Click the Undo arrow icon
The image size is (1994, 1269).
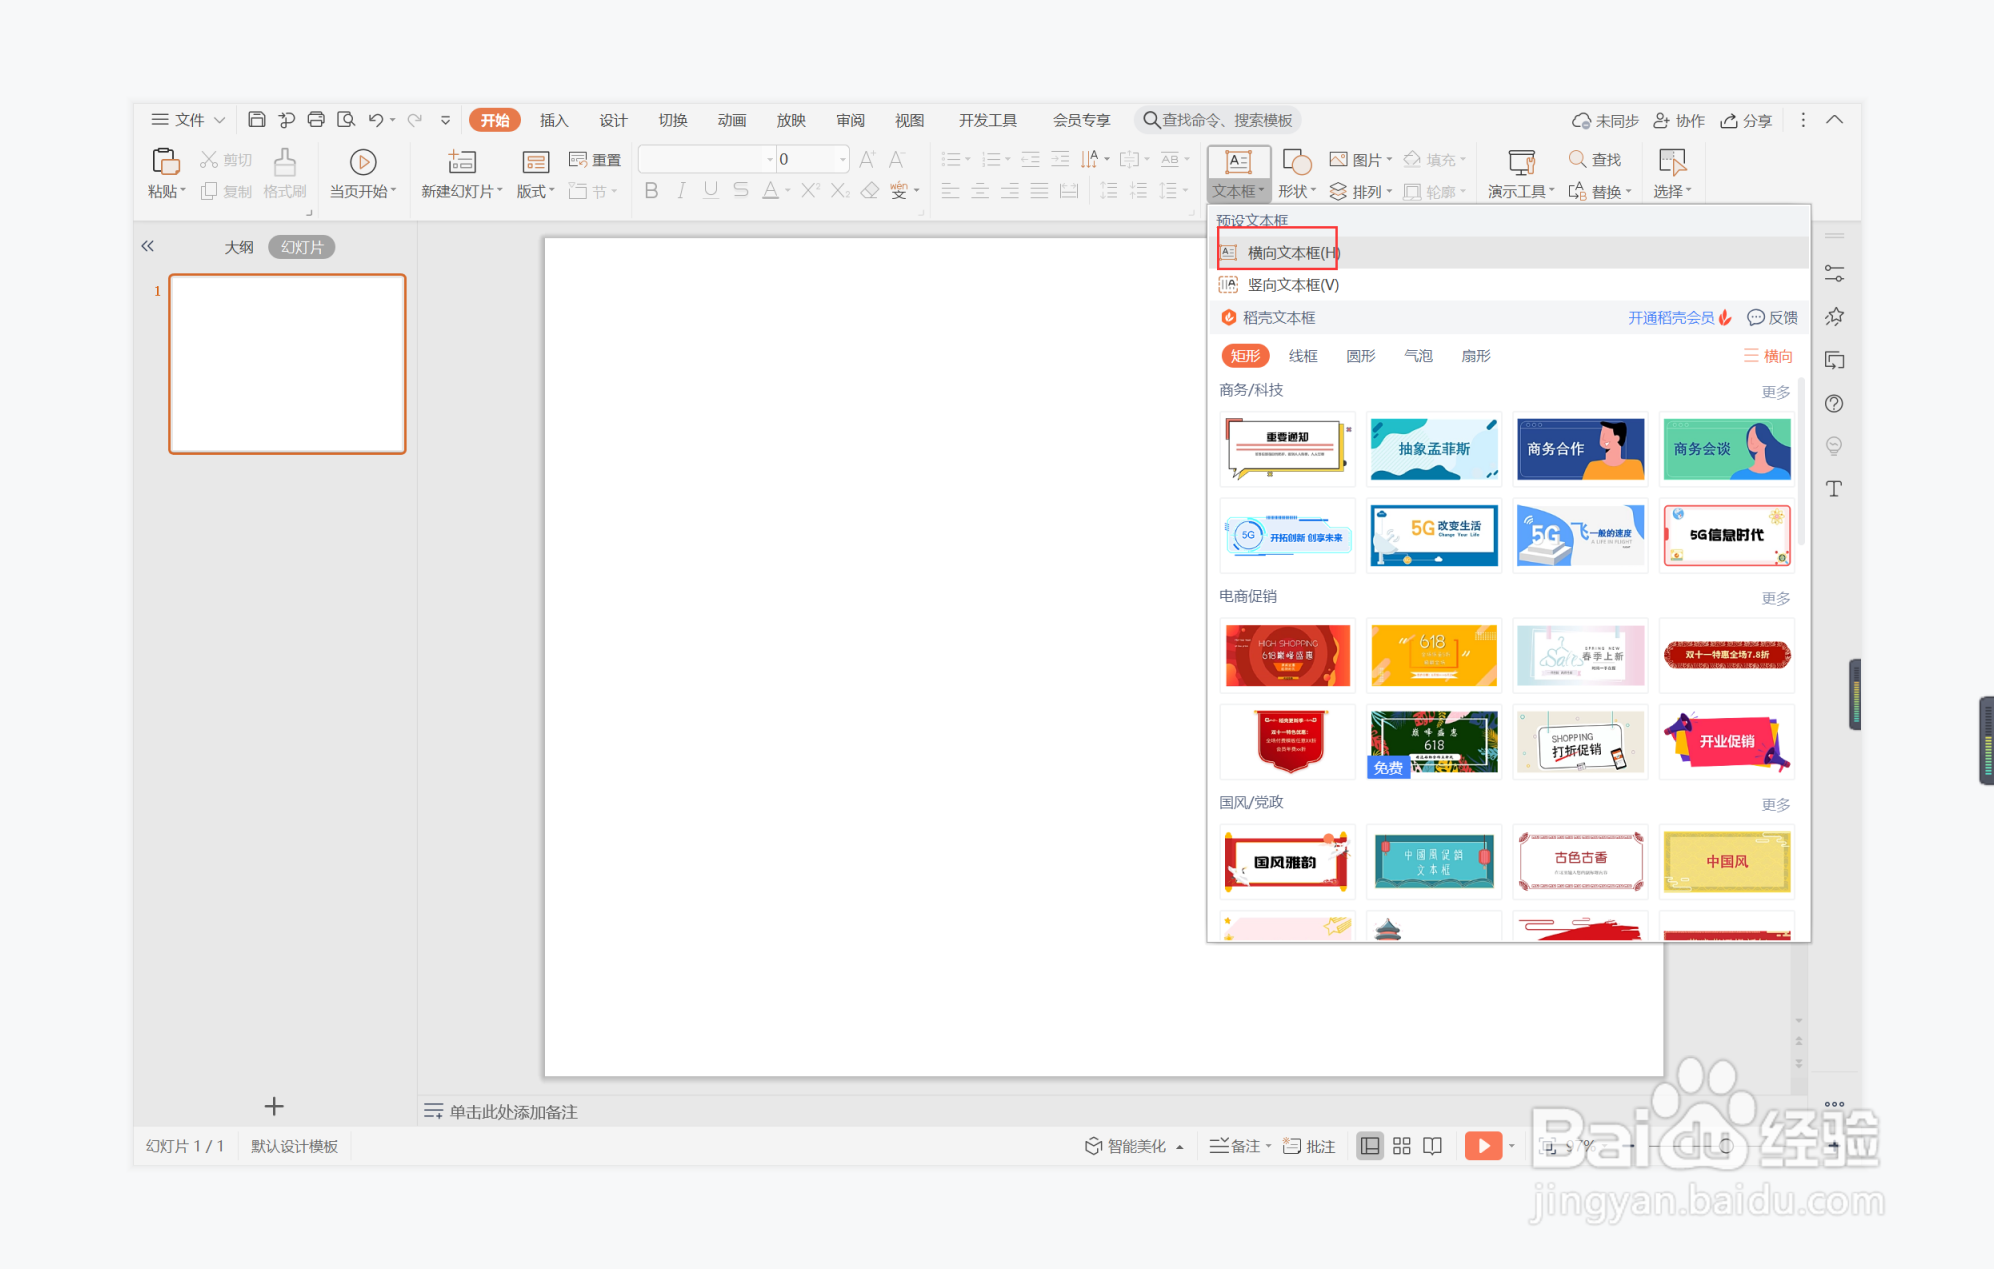pyautogui.click(x=375, y=120)
